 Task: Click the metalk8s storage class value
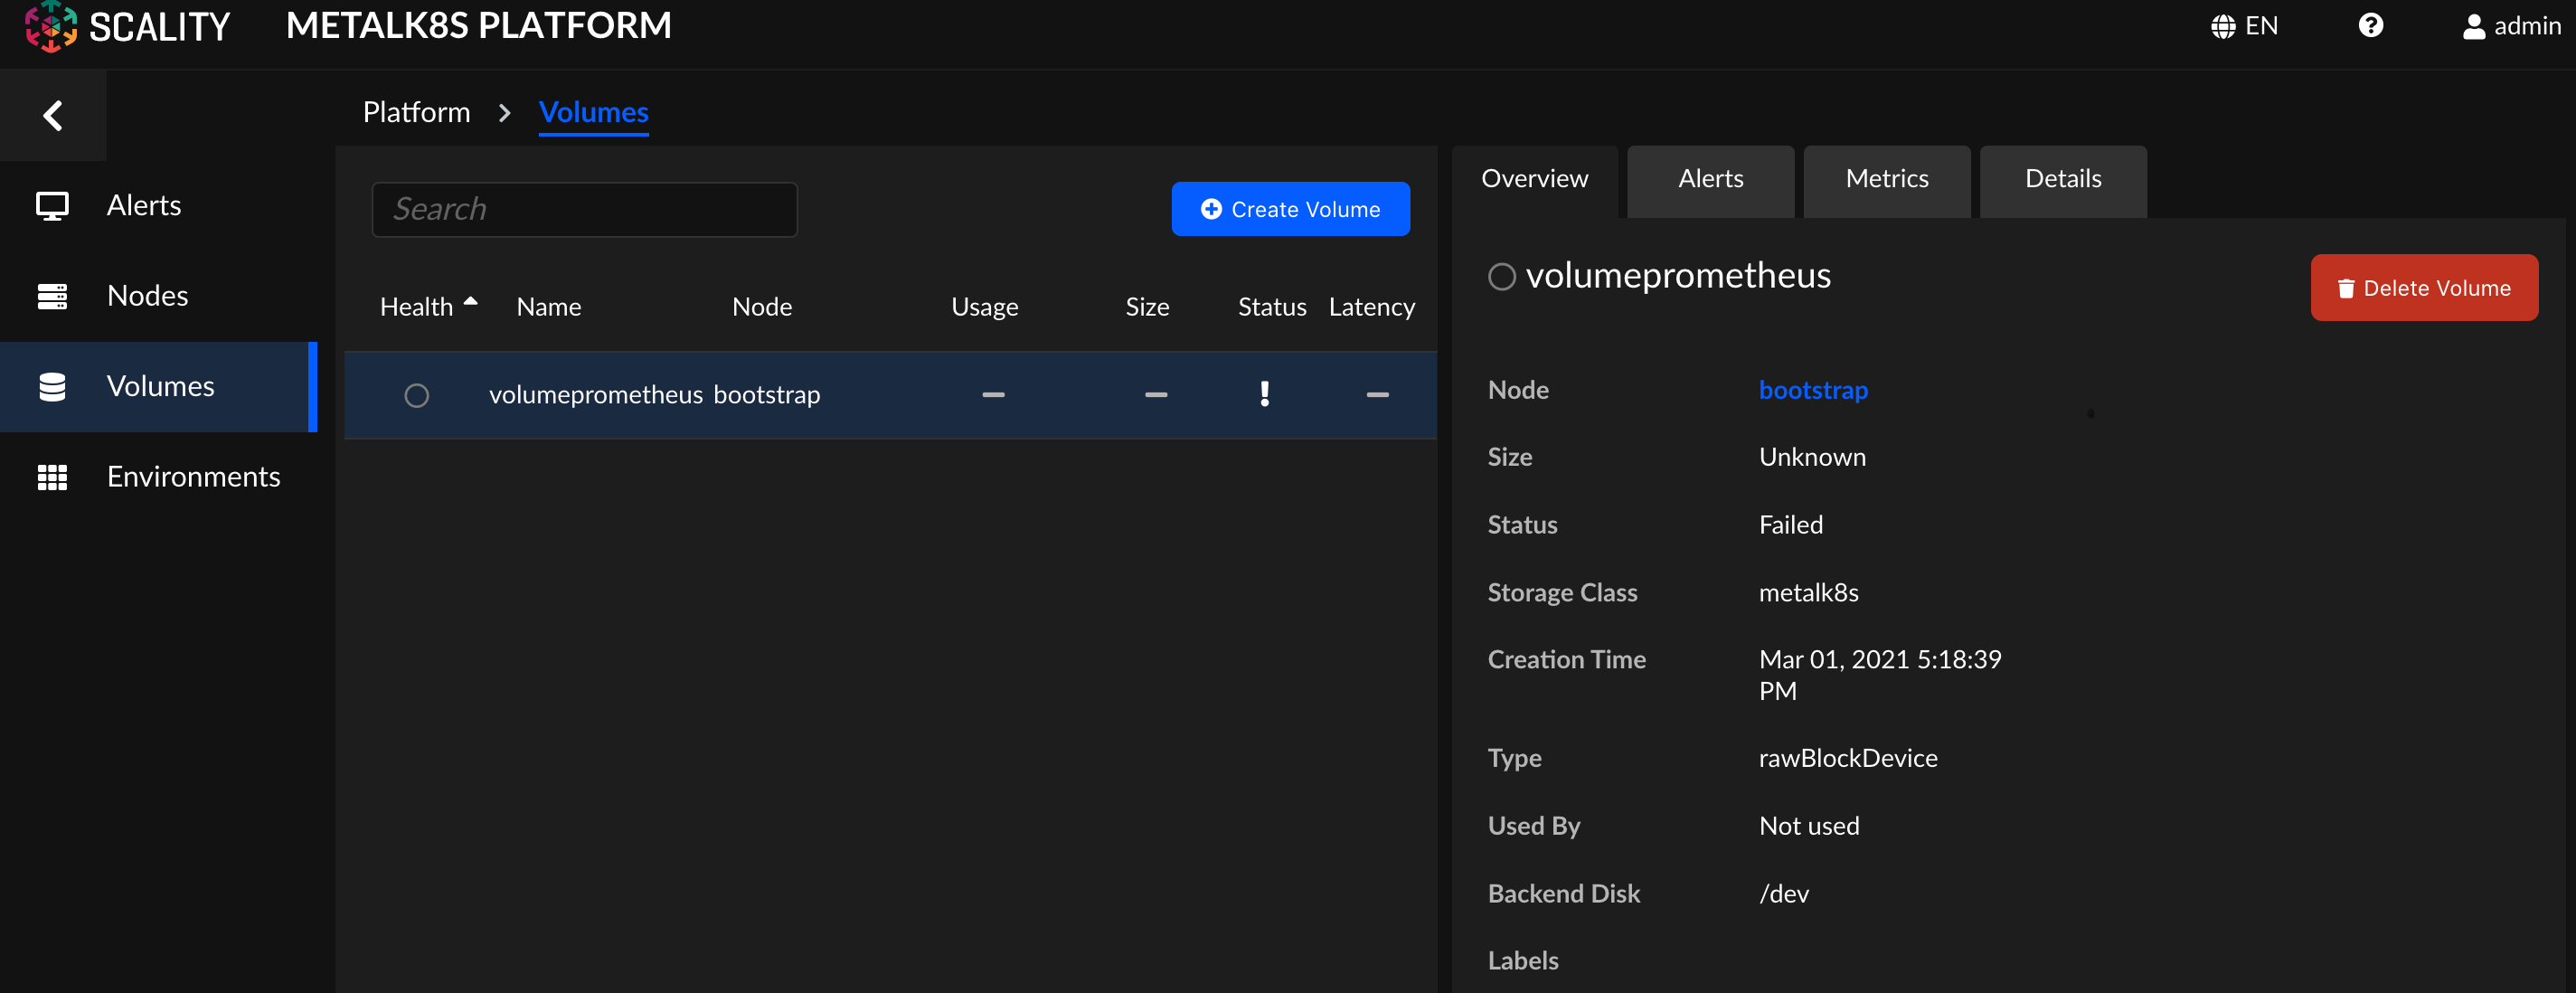pyautogui.click(x=1808, y=593)
